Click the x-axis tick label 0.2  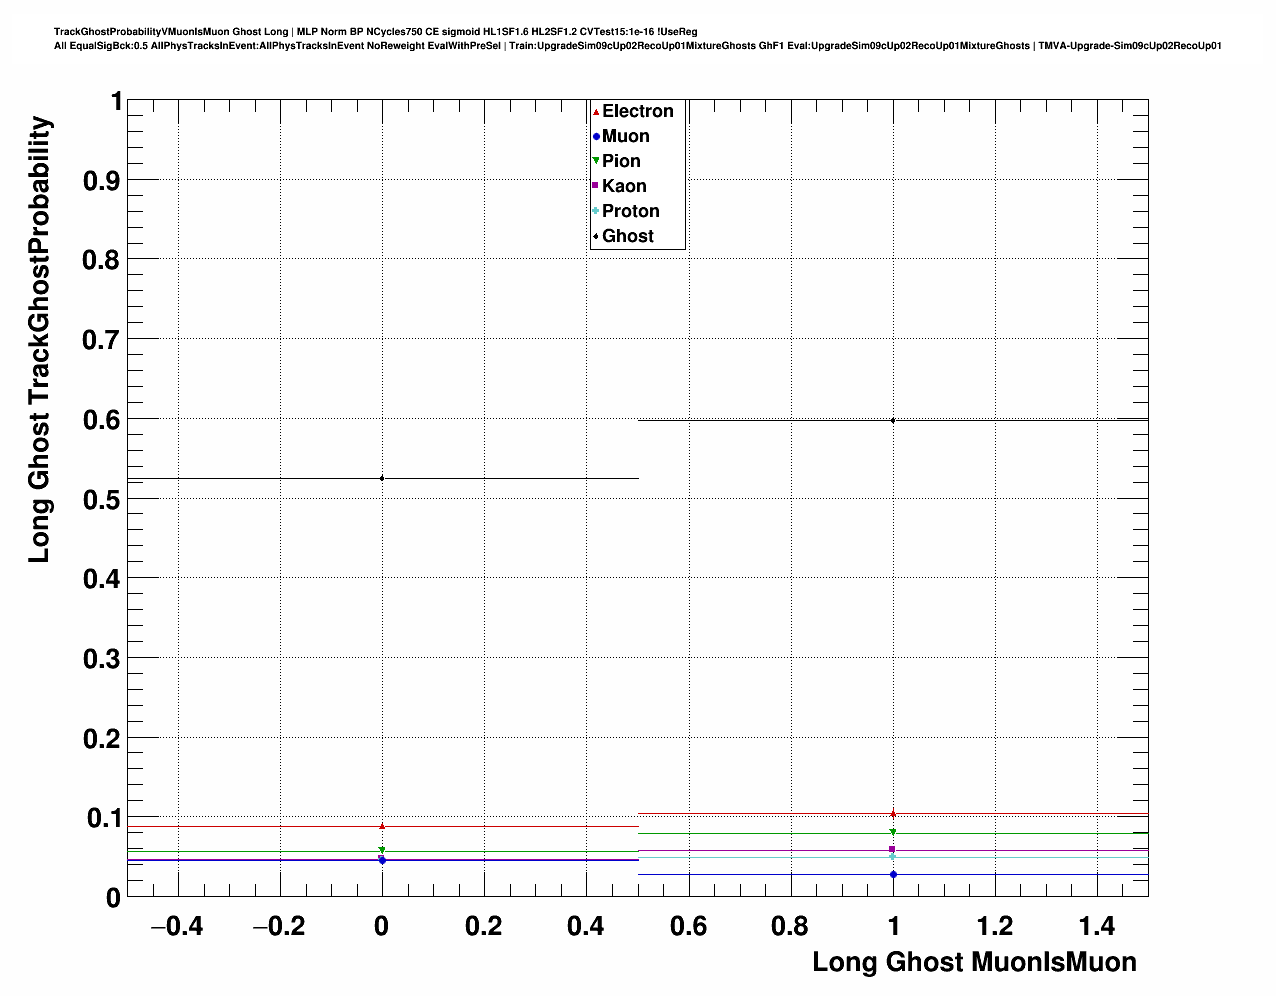point(484,926)
